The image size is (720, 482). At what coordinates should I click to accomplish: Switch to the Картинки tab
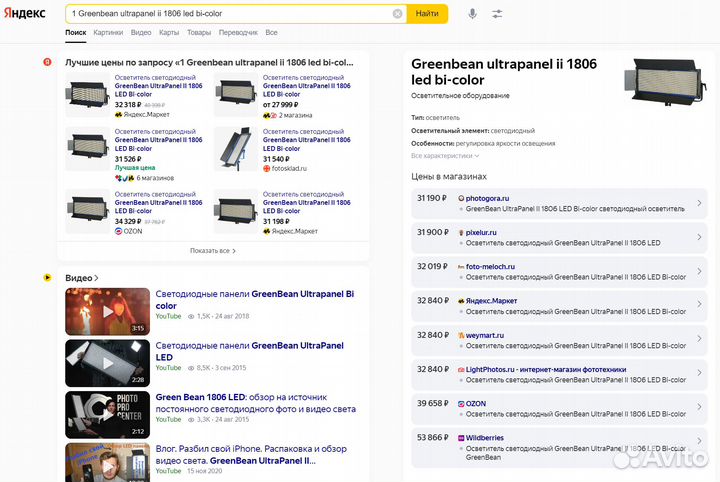click(108, 33)
